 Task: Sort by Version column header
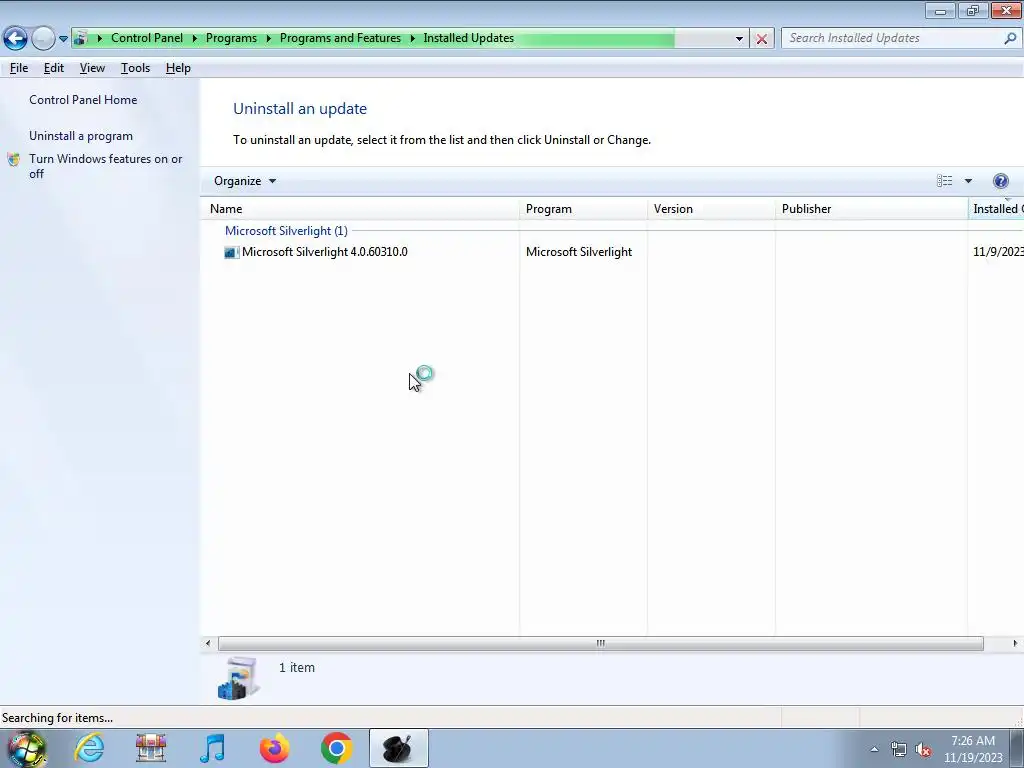pos(711,209)
